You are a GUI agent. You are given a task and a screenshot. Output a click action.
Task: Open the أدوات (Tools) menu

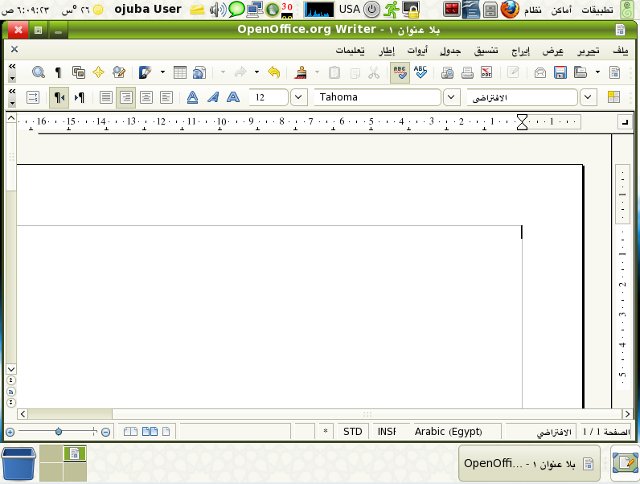[417, 50]
